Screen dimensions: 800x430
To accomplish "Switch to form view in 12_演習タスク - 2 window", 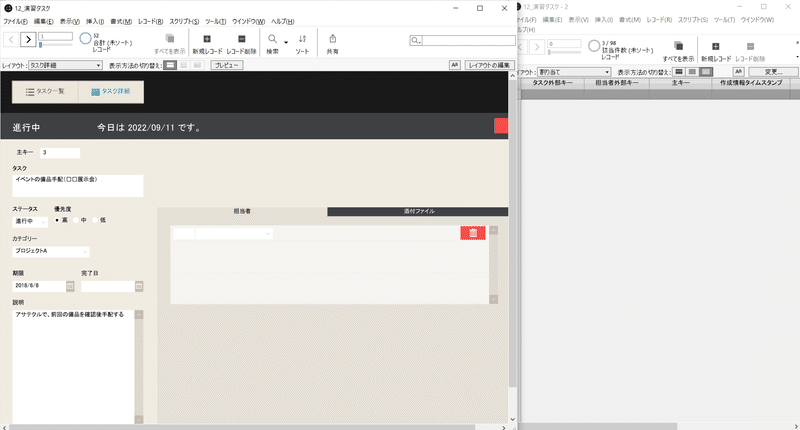I will tap(679, 72).
